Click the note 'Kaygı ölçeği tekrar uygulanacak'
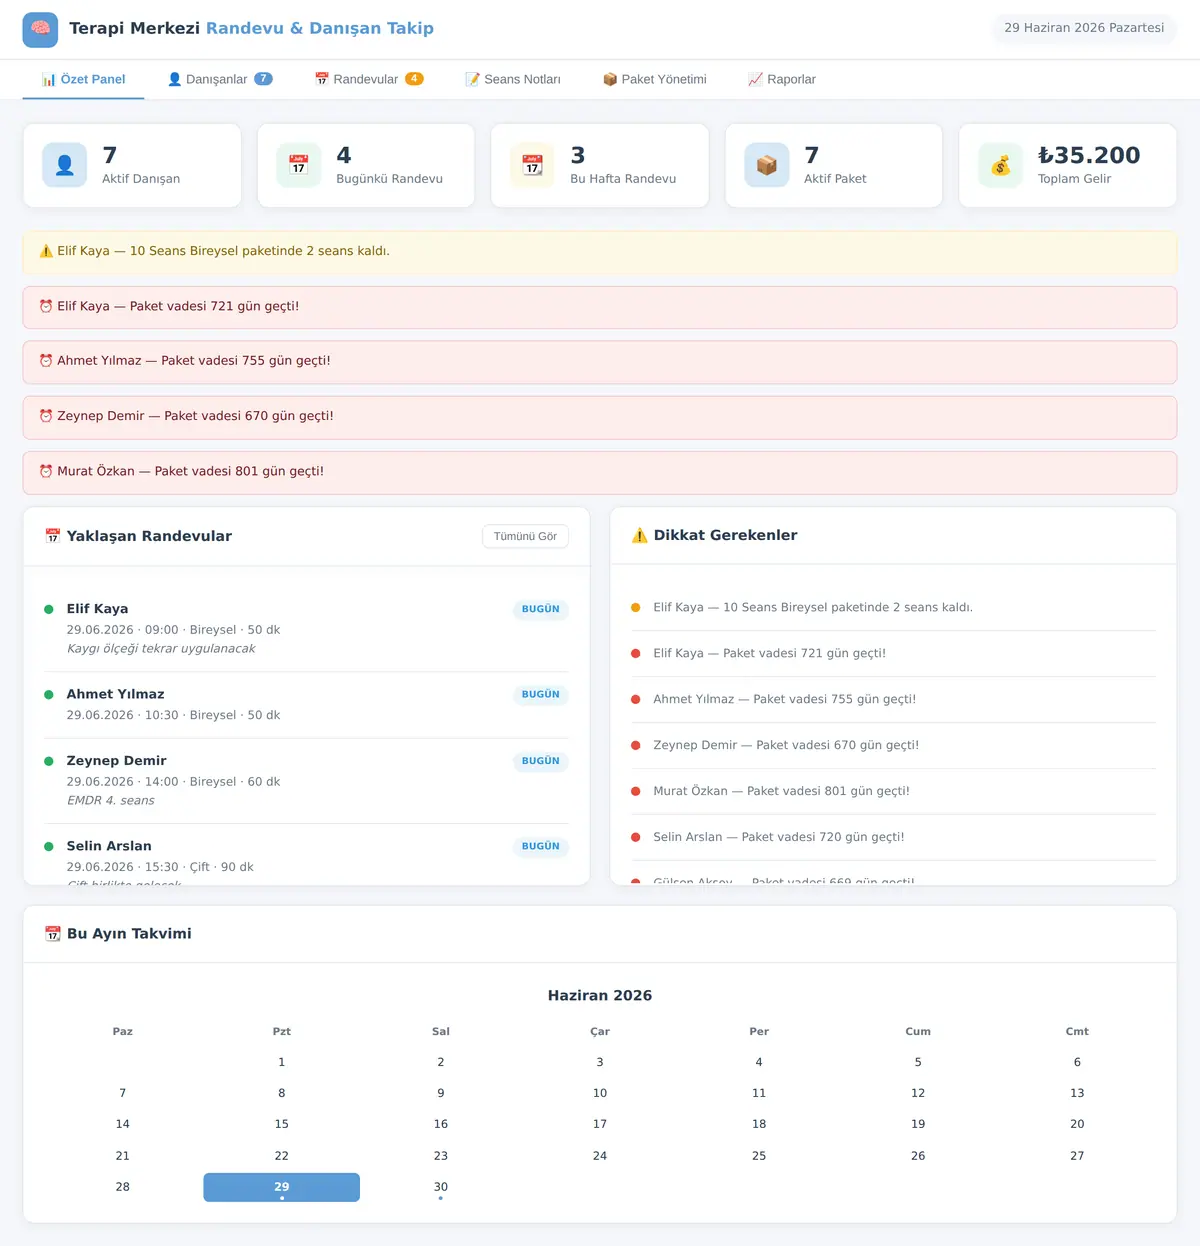Viewport: 1200px width, 1246px height. [x=161, y=649]
